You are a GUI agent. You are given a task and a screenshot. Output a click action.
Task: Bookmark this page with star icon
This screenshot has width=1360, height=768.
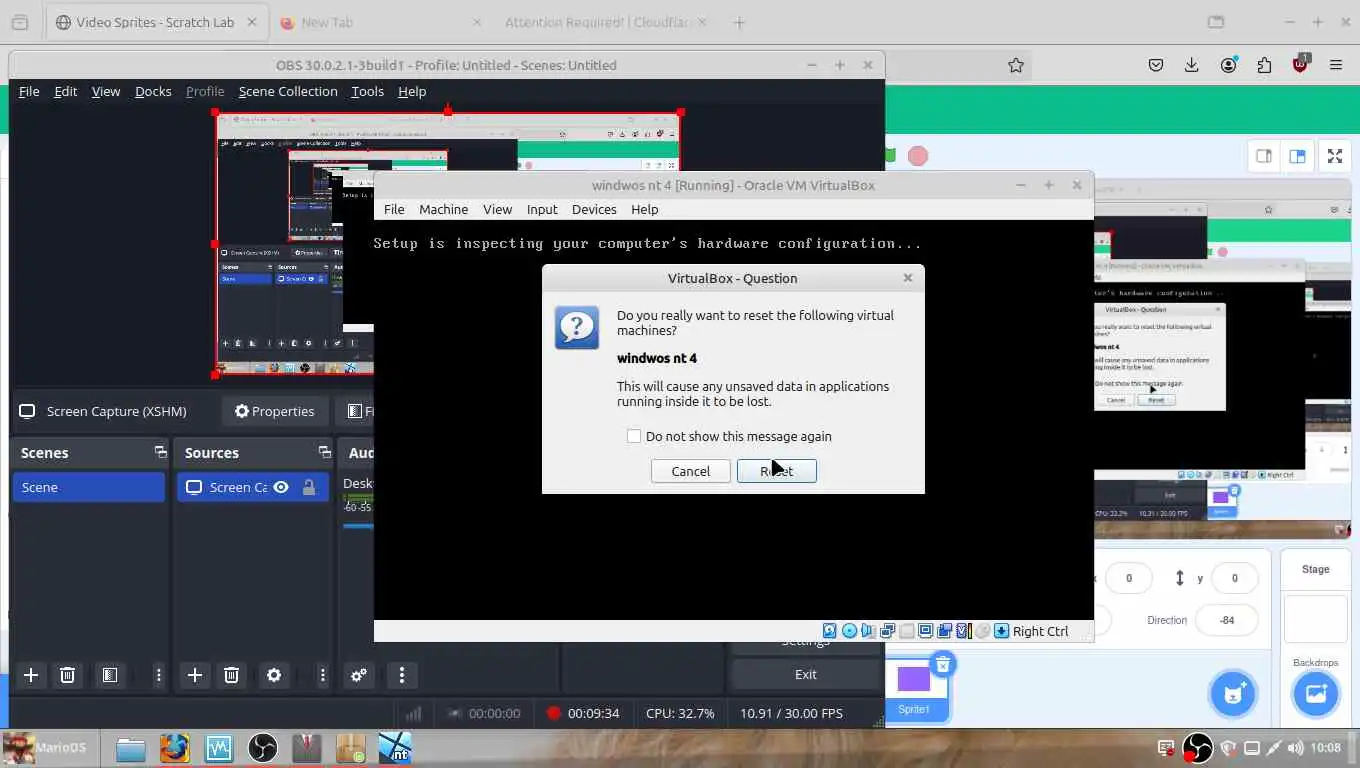[1016, 65]
